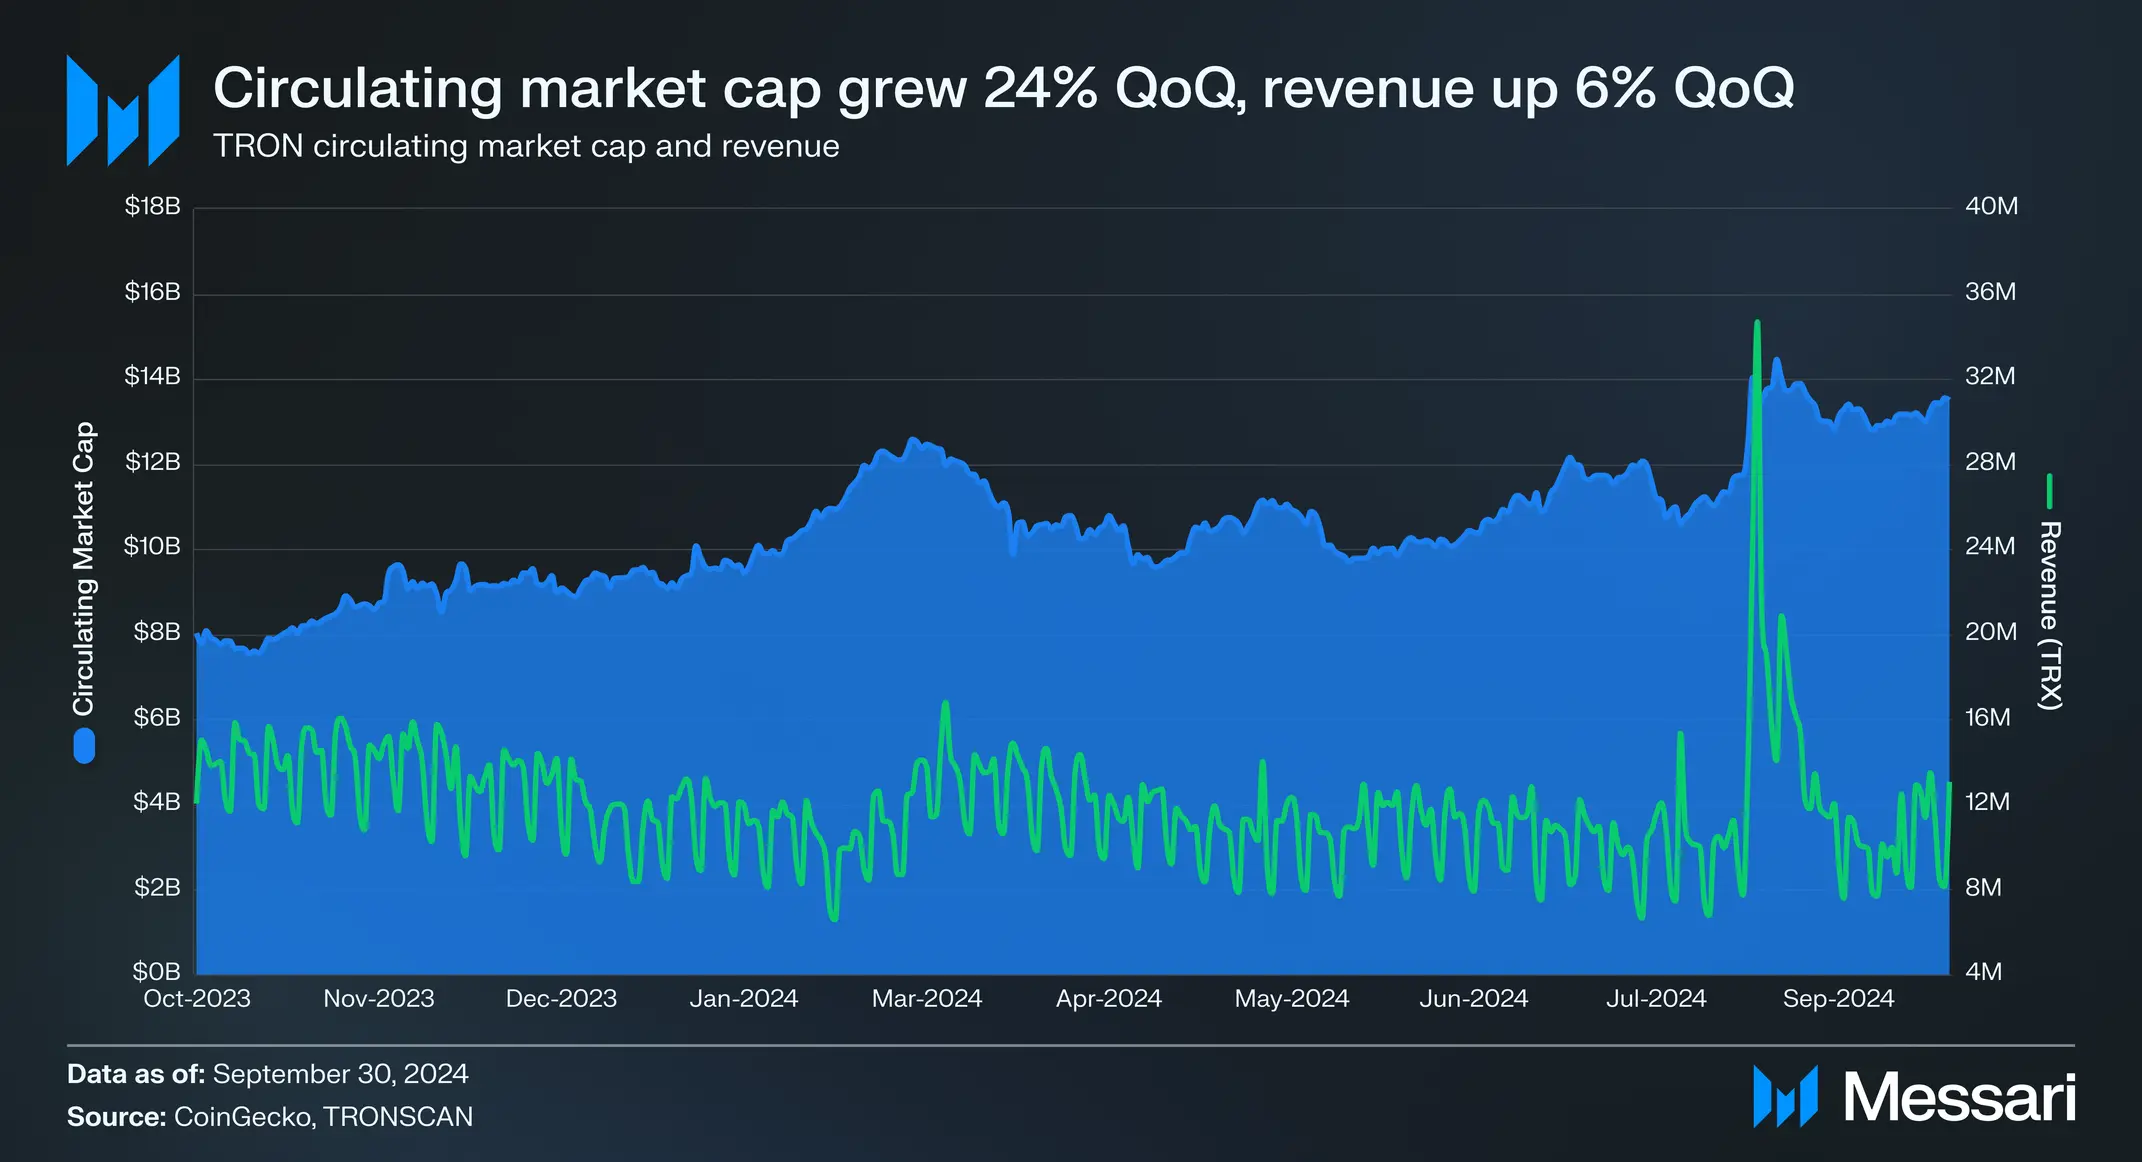This screenshot has width=2142, height=1162.
Task: Select the Sep-2024 x-axis label
Action: 1838,998
